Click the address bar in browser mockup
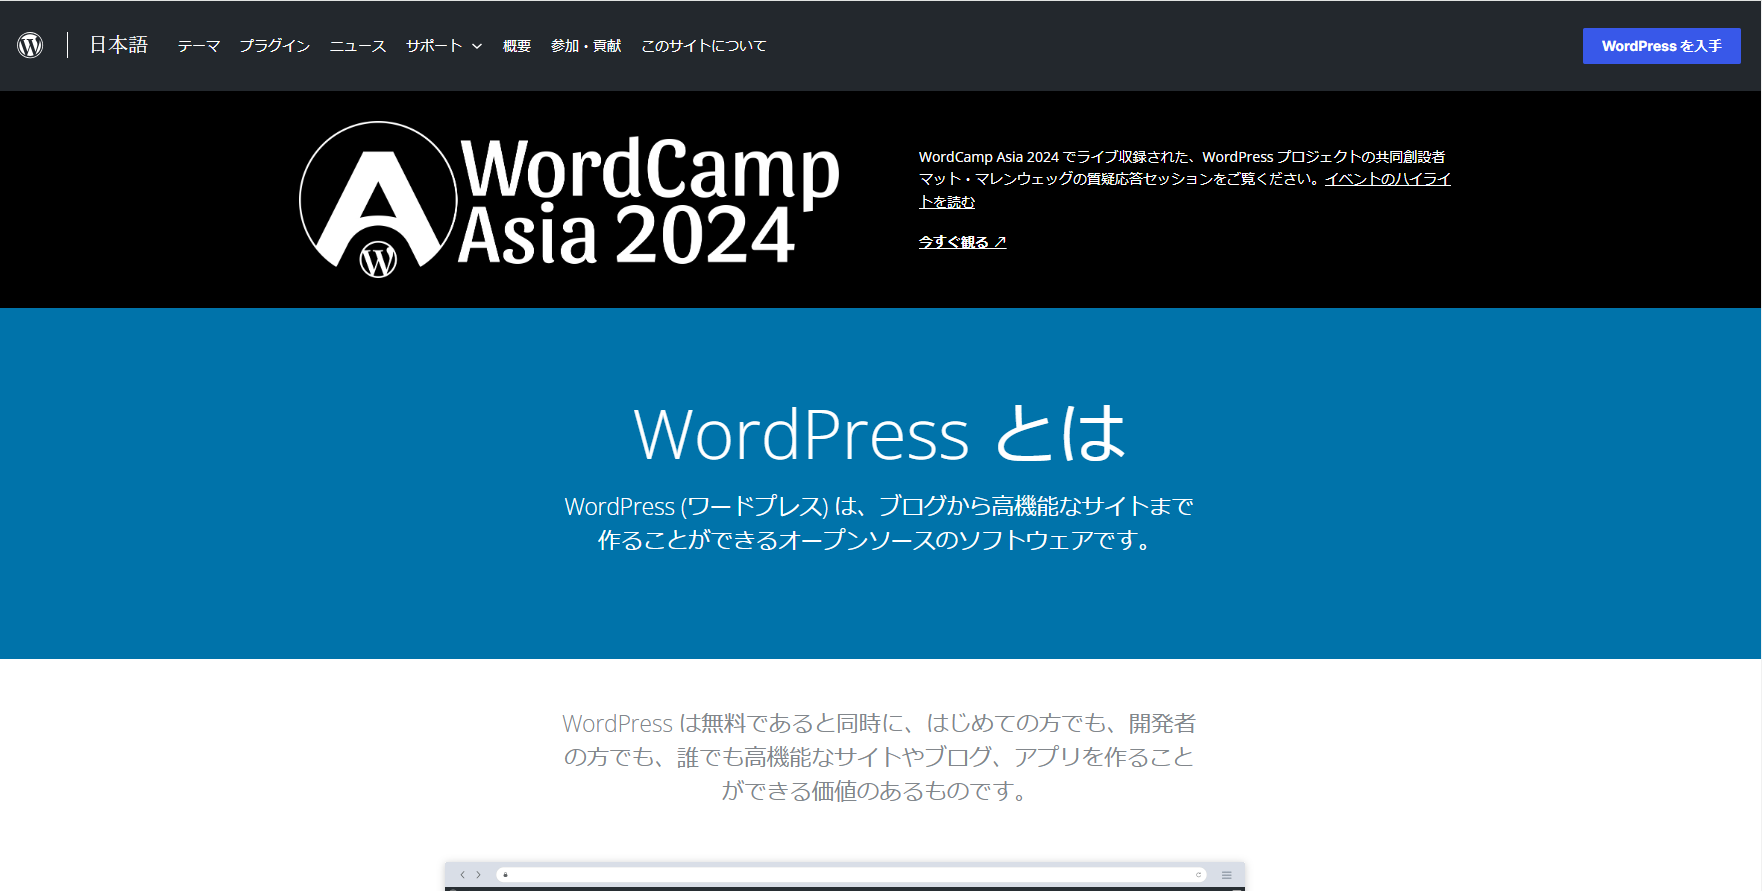The image size is (1762, 891). (x=852, y=875)
